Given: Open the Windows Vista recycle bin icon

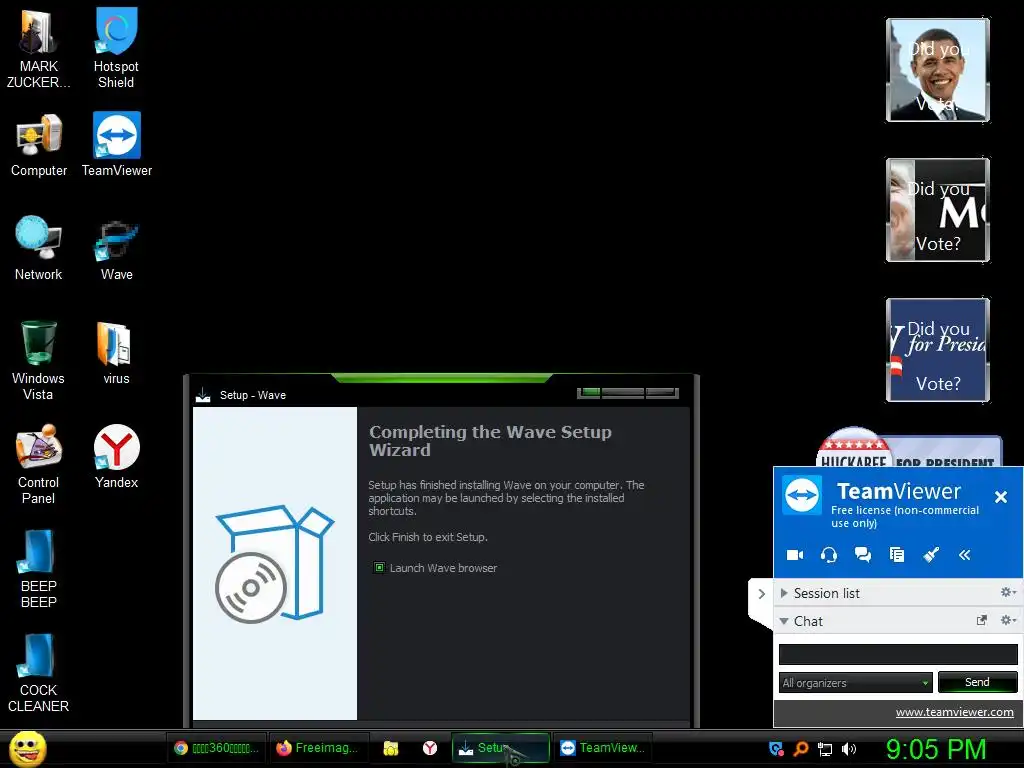Looking at the screenshot, I should 38,360.
